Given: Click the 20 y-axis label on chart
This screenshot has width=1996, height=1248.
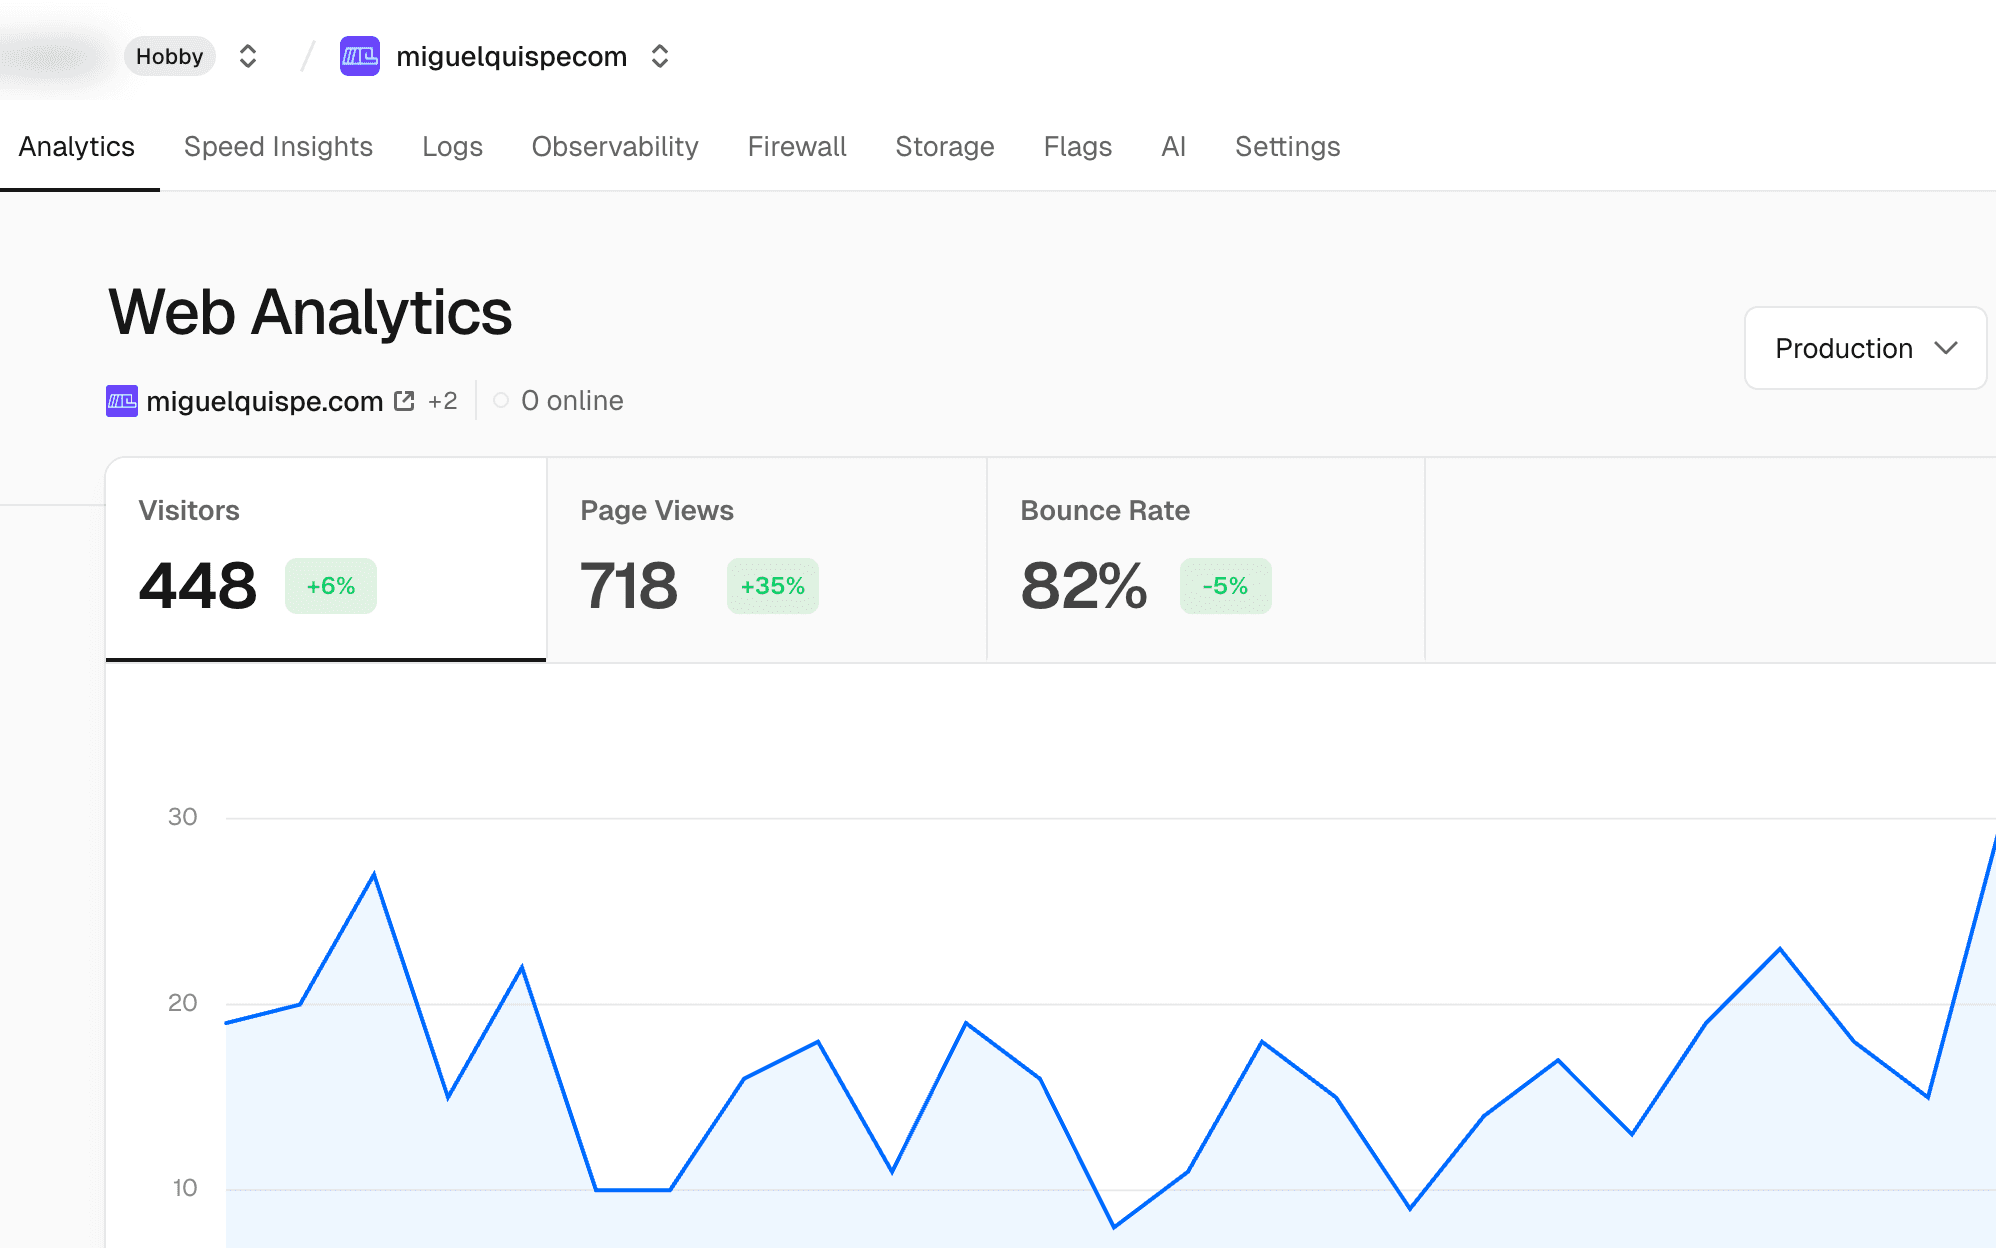Looking at the screenshot, I should tap(183, 1003).
